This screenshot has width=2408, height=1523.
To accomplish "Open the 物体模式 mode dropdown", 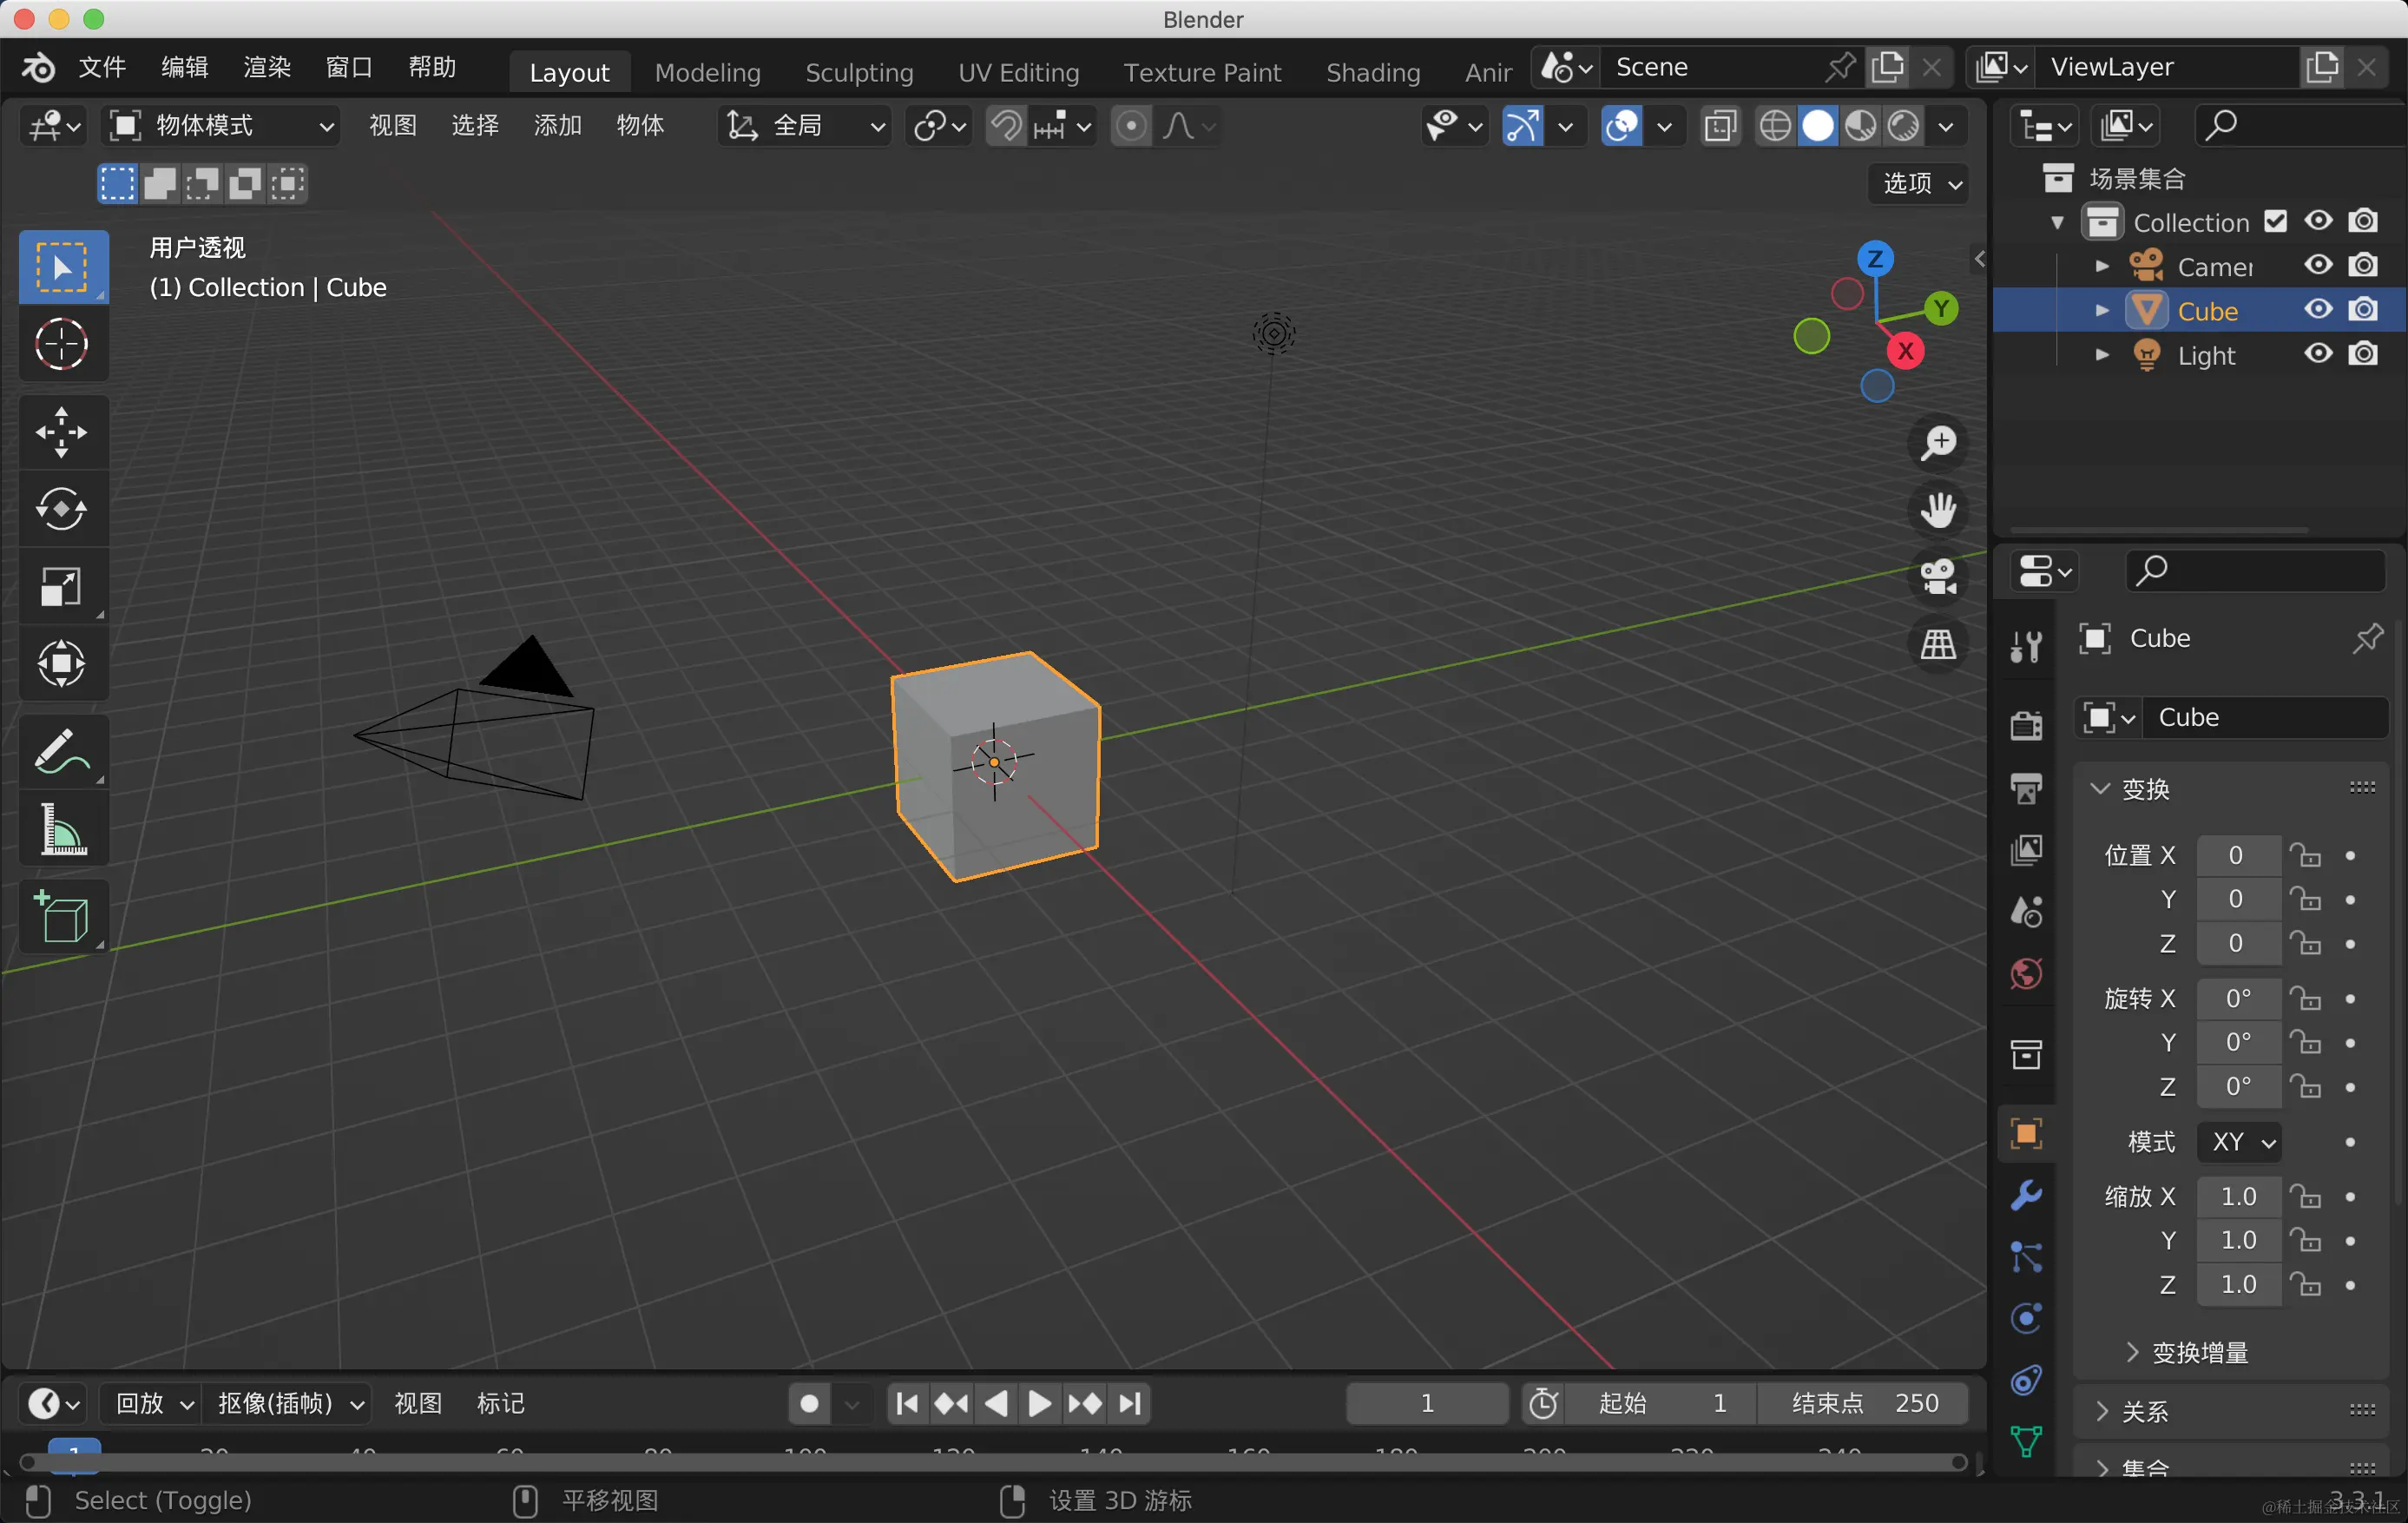I will point(222,126).
